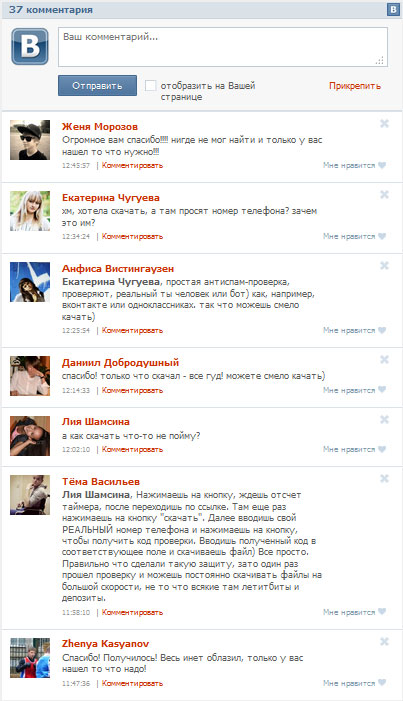This screenshot has width=403, height=701.
Task: Remove Екатерина Чугуева's comment using the X icon
Action: 384,194
